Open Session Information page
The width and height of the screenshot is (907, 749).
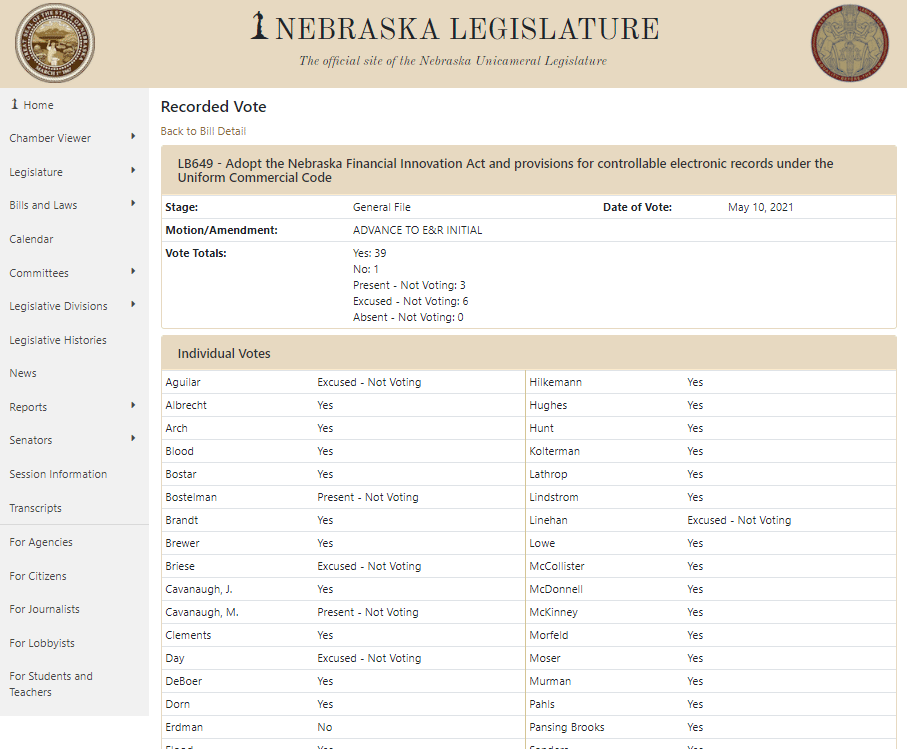coord(58,474)
